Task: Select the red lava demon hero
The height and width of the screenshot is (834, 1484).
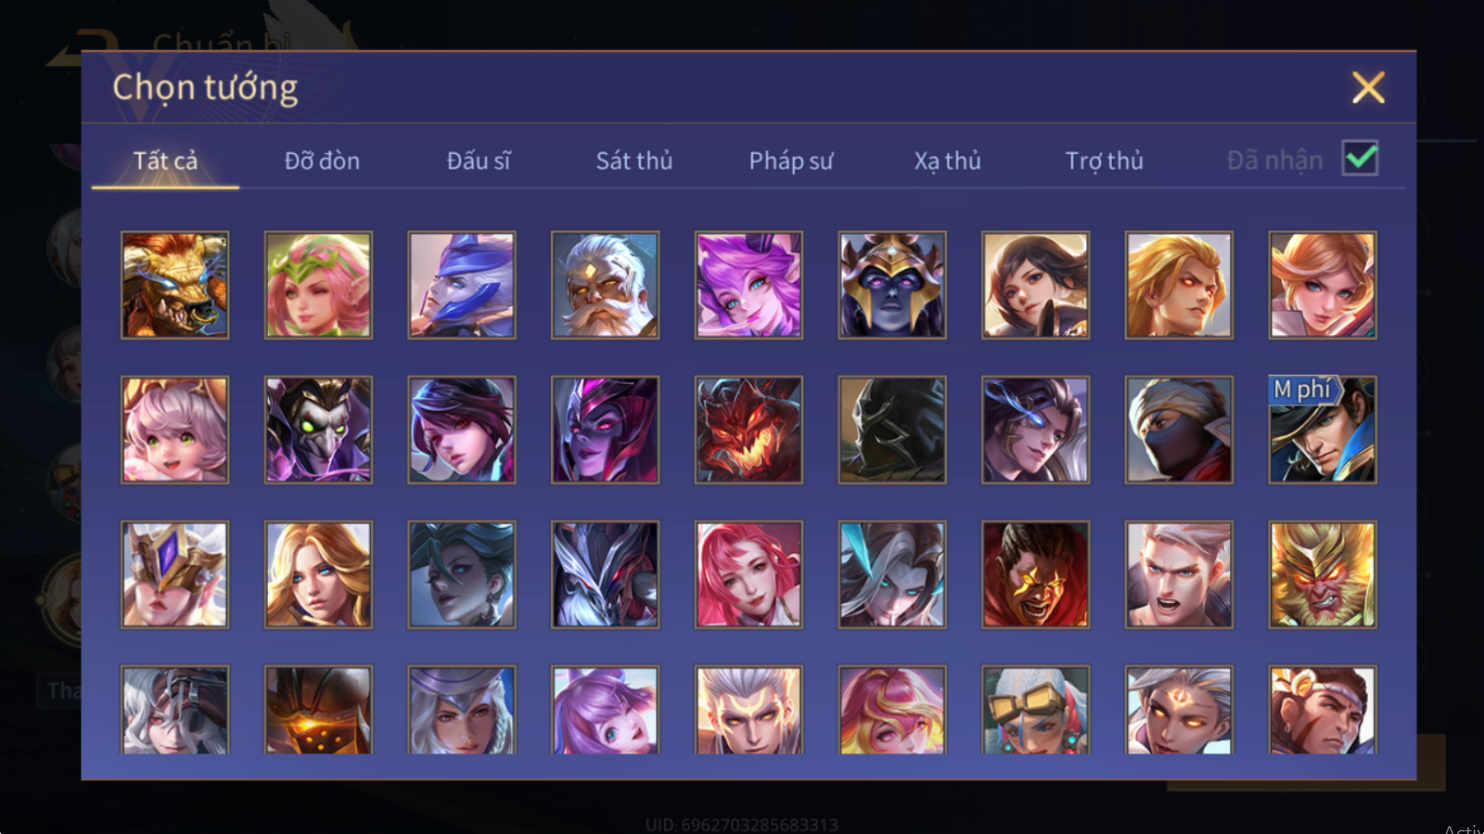Action: tap(748, 430)
